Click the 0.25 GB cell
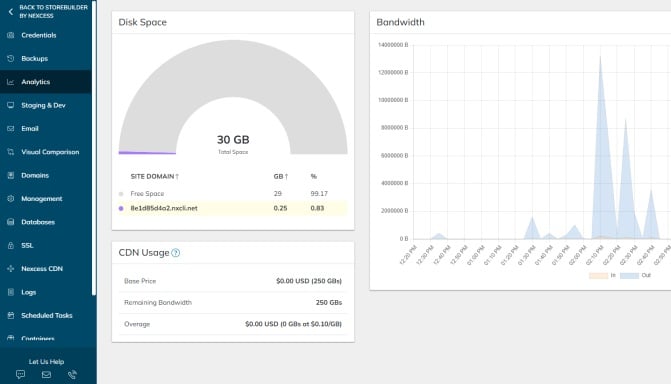Viewport: 671px width, 384px height. 280,208
